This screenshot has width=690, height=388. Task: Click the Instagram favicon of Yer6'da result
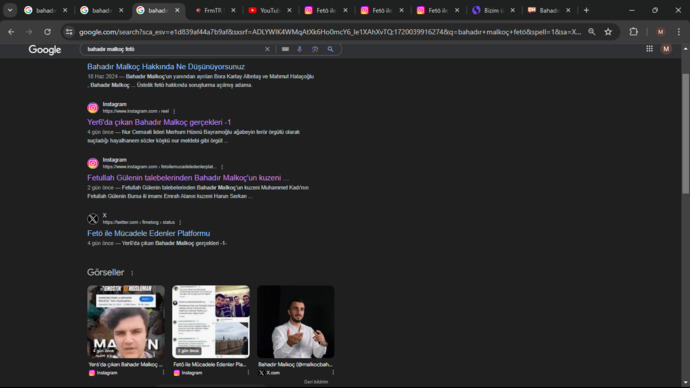(93, 108)
